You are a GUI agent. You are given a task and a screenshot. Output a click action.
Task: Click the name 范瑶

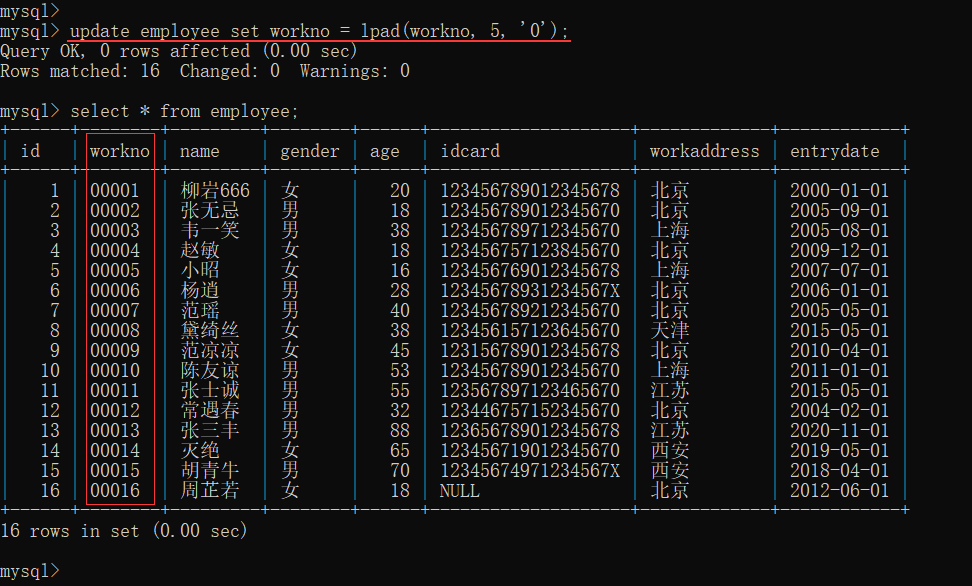click(x=200, y=310)
